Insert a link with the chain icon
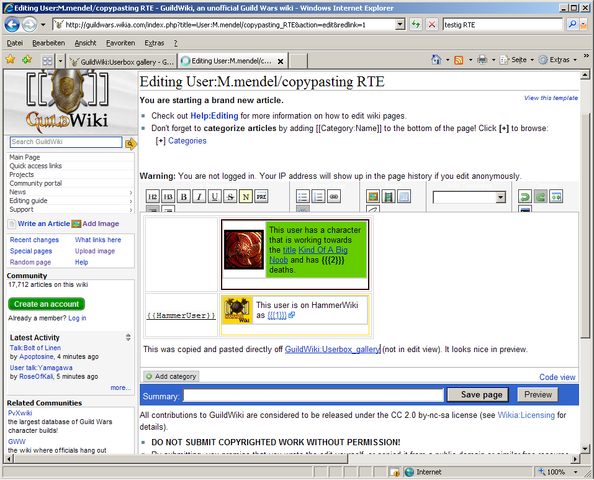 point(334,197)
